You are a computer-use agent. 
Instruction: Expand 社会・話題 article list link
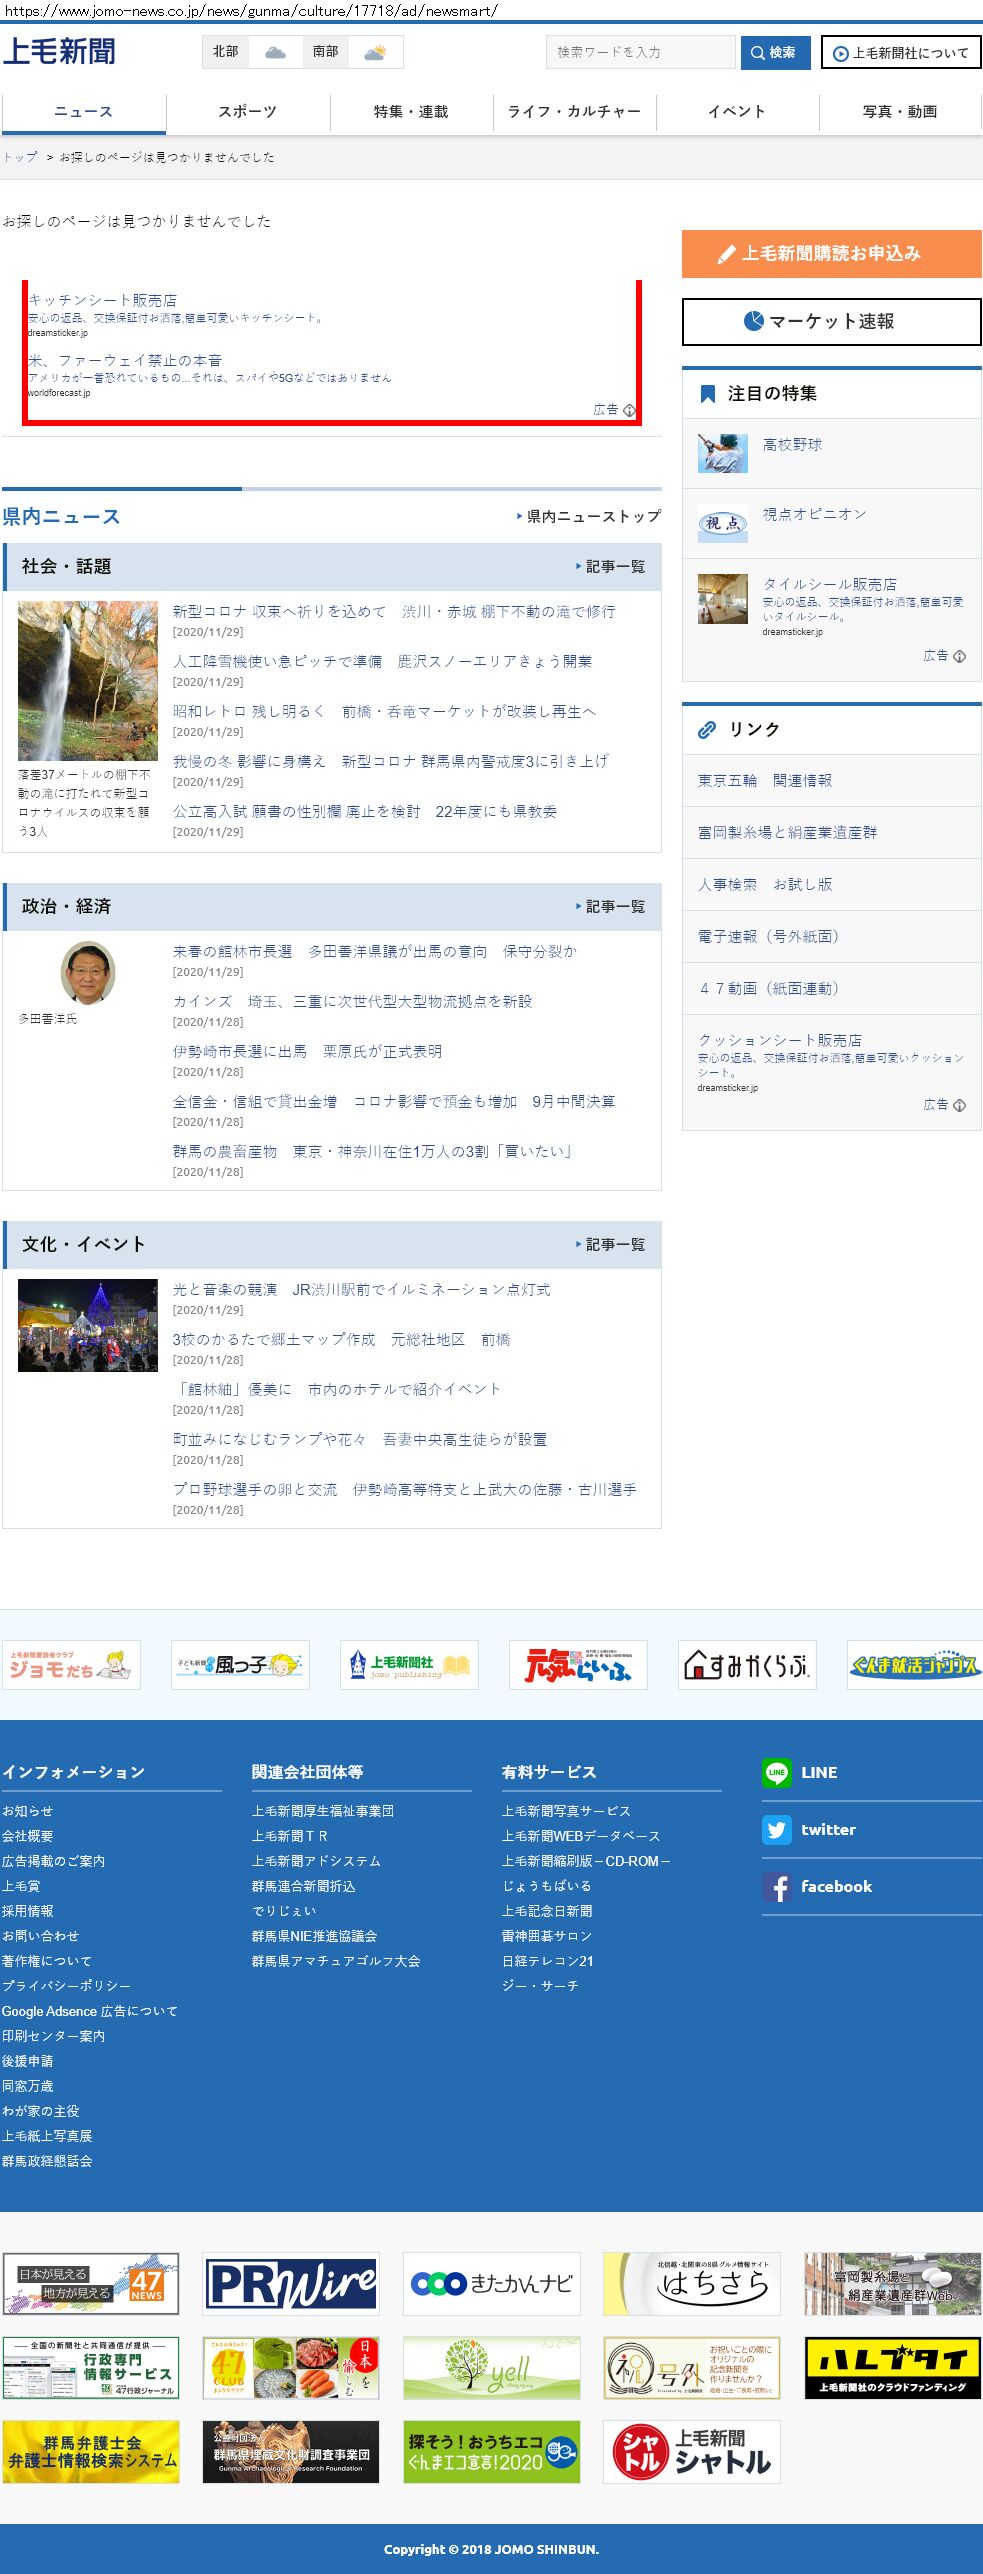(x=611, y=566)
